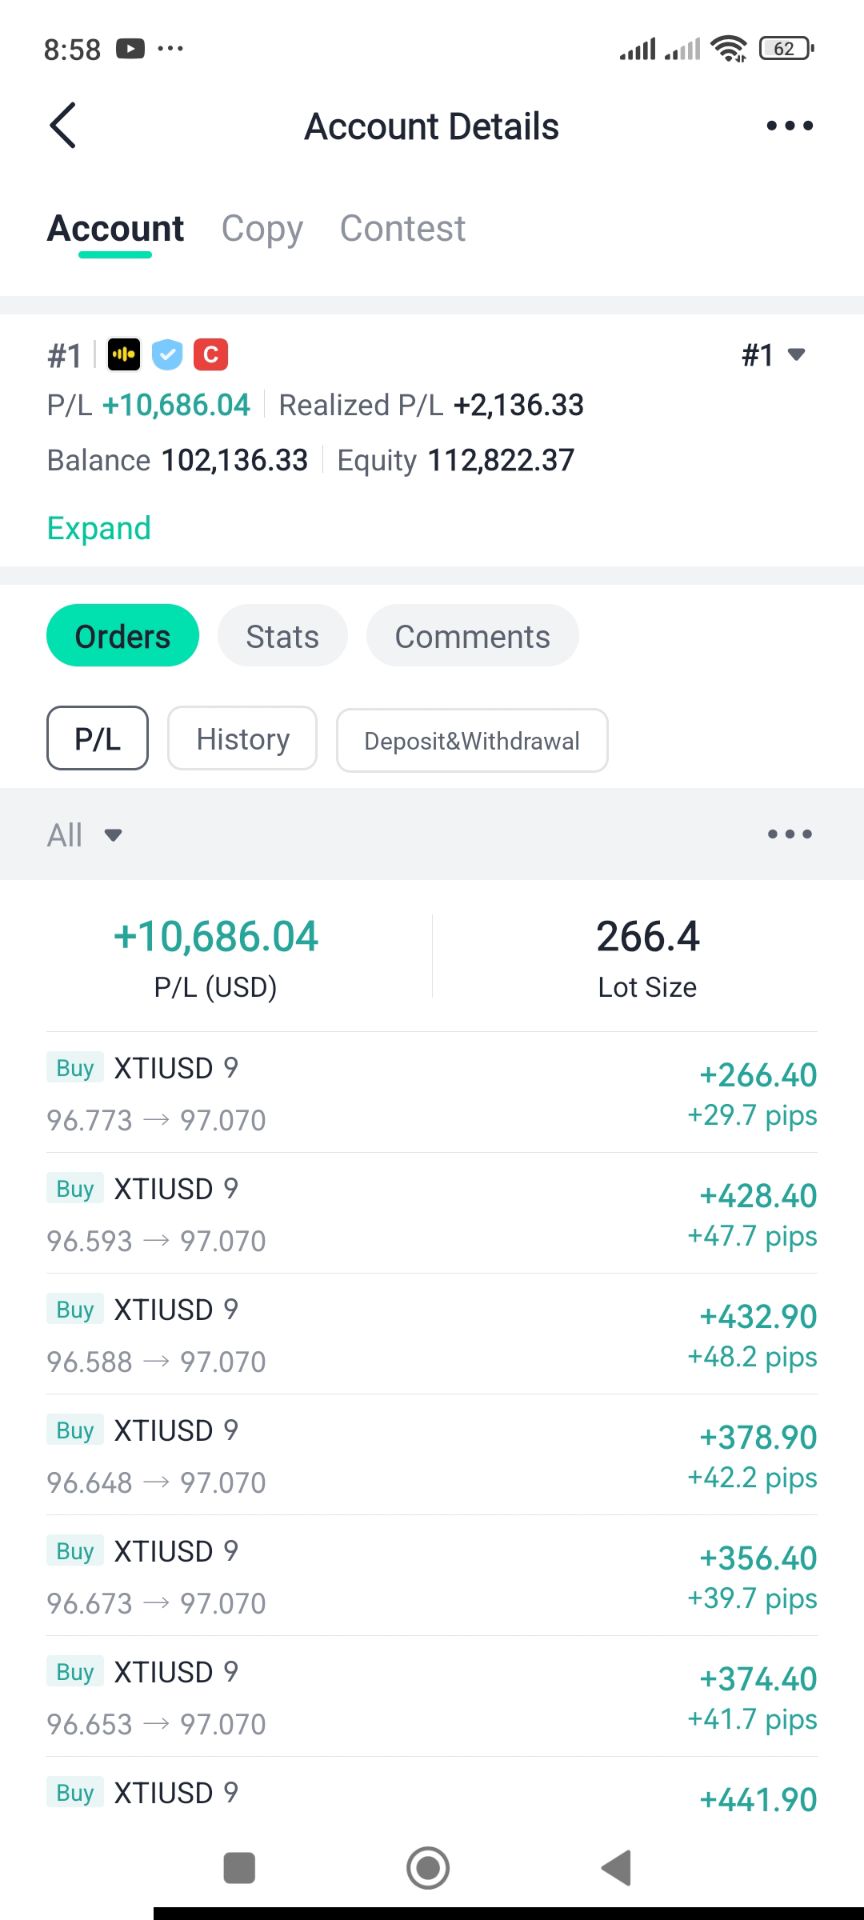Select the Stats pill
Image resolution: width=864 pixels, height=1920 pixels.
[282, 636]
